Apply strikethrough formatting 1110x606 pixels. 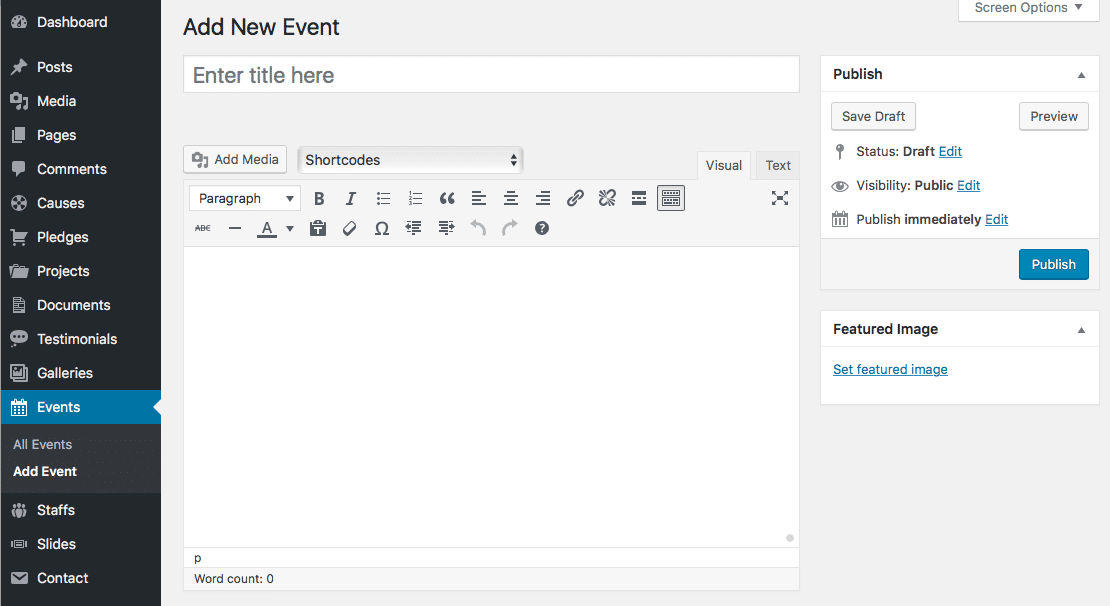click(x=202, y=228)
